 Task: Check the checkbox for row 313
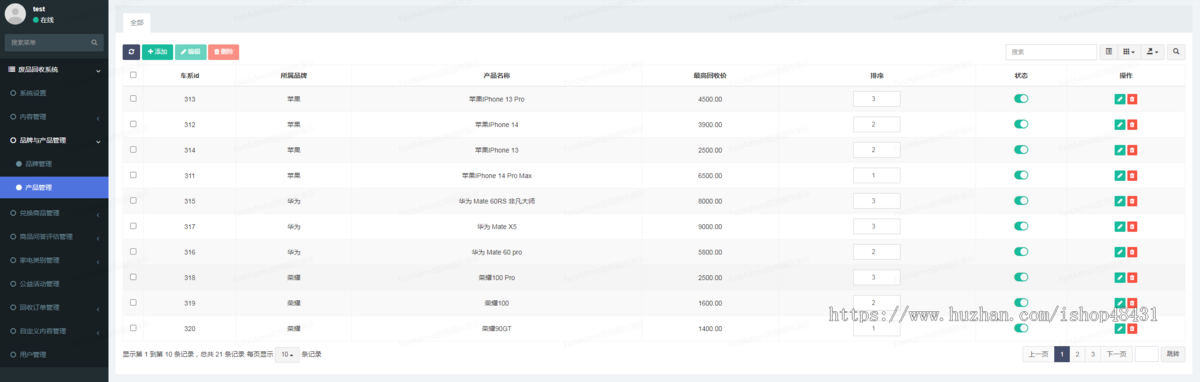coord(133,99)
